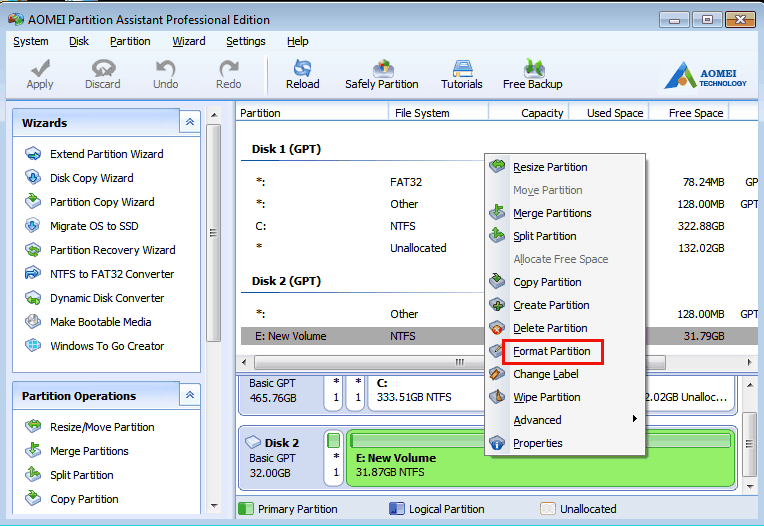Image resolution: width=764 pixels, height=526 pixels.
Task: Click the disk map scrollbar down arrow
Action: (x=749, y=486)
